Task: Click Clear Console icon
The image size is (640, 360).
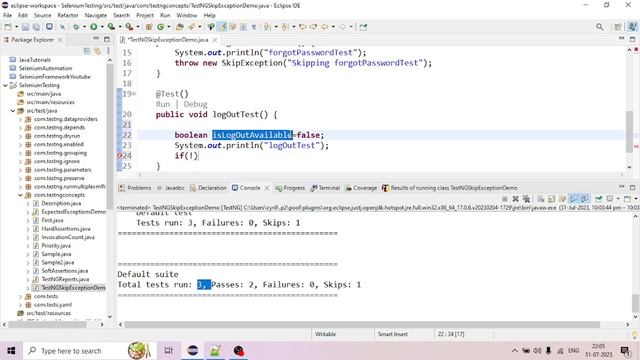Action: tap(540, 199)
